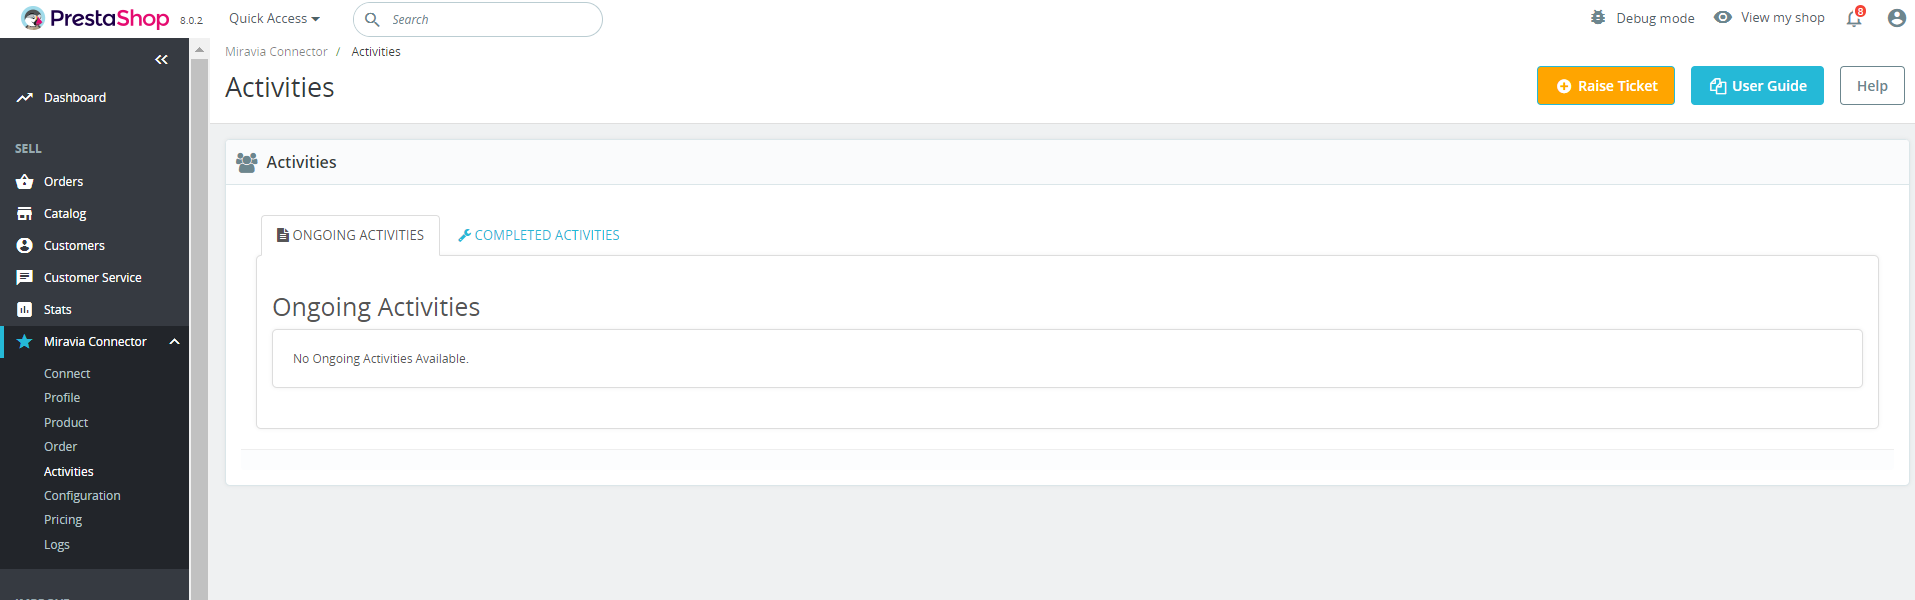Screen dimensions: 1915x600
Task: Open the Quick Access dropdown
Action: click(274, 19)
